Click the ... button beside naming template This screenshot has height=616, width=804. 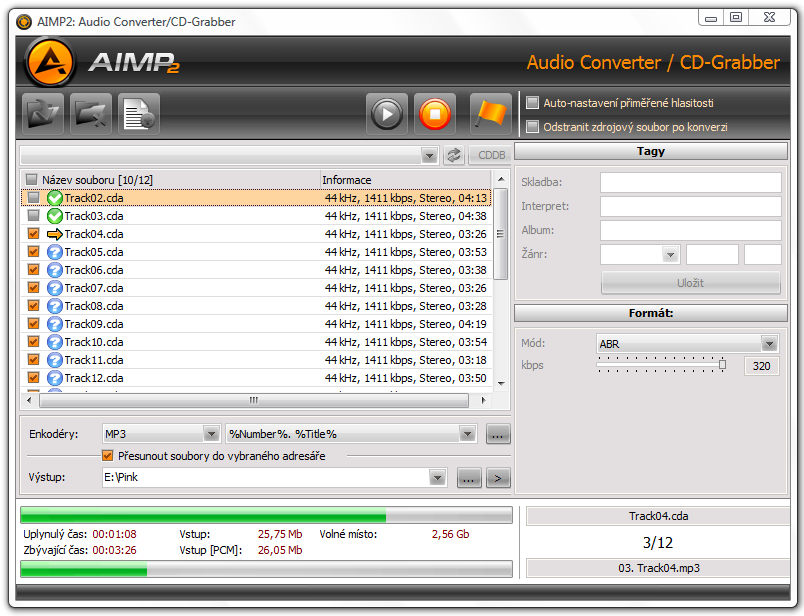pyautogui.click(x=497, y=434)
